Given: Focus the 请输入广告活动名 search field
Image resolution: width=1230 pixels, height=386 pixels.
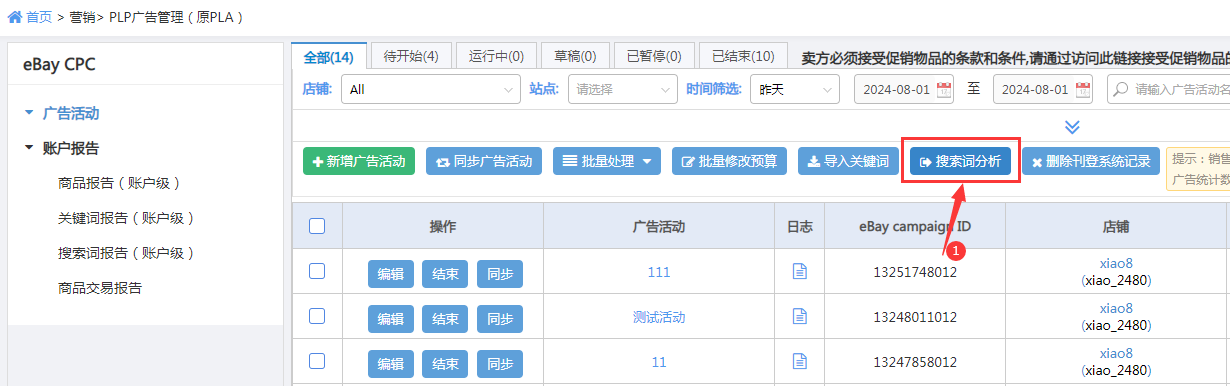Looking at the screenshot, I should click(1170, 89).
